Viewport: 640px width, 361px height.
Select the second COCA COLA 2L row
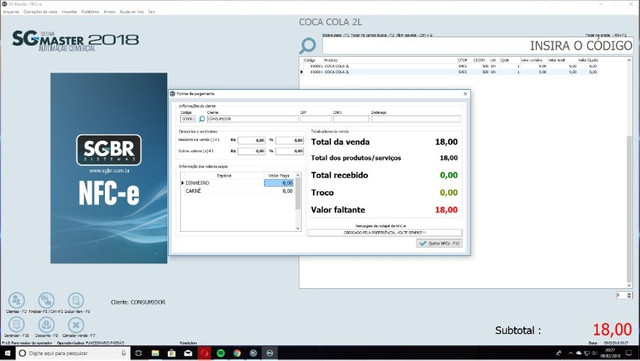(449, 72)
